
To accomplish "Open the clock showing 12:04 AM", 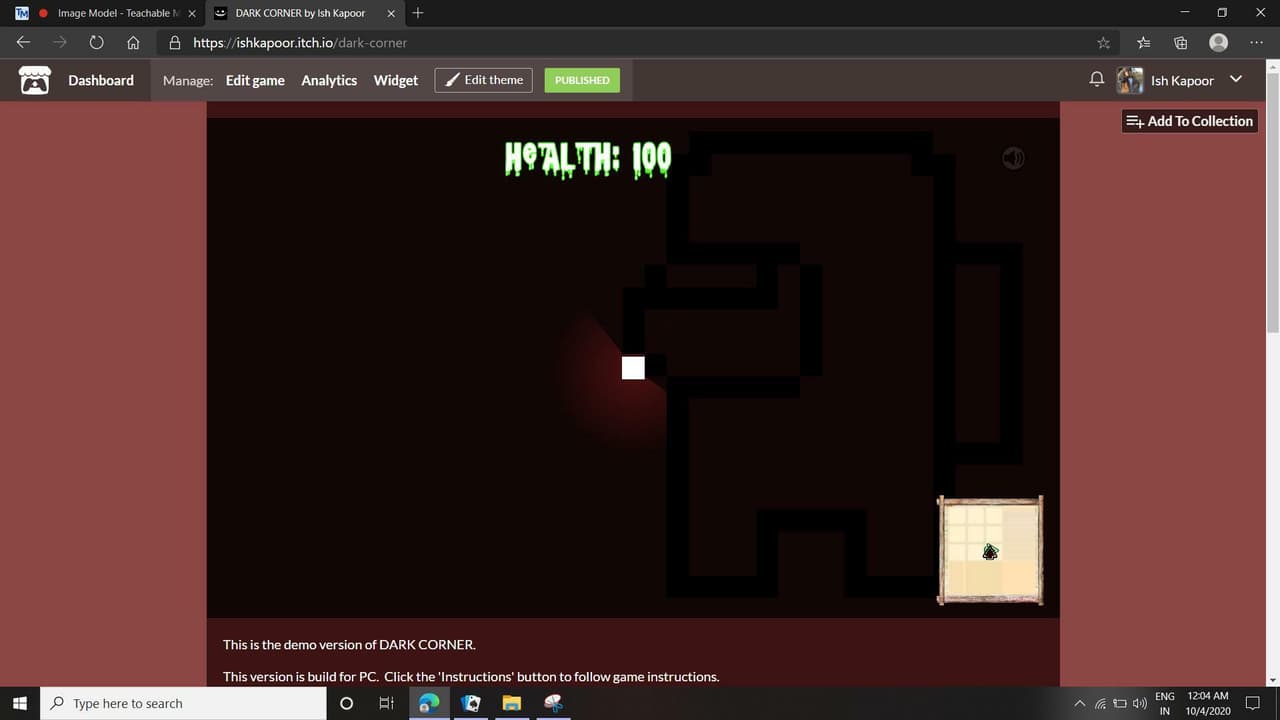I will coord(1208,703).
